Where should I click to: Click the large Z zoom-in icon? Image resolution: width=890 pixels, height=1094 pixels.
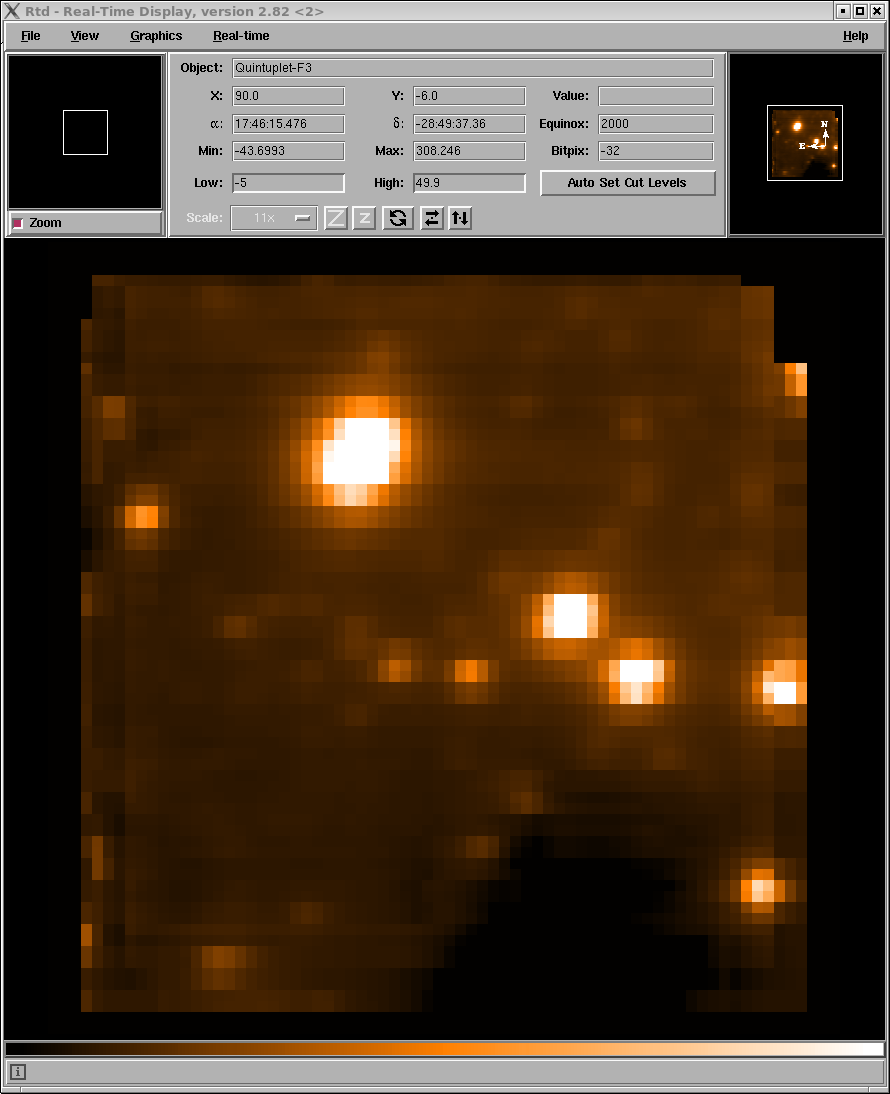click(x=336, y=218)
